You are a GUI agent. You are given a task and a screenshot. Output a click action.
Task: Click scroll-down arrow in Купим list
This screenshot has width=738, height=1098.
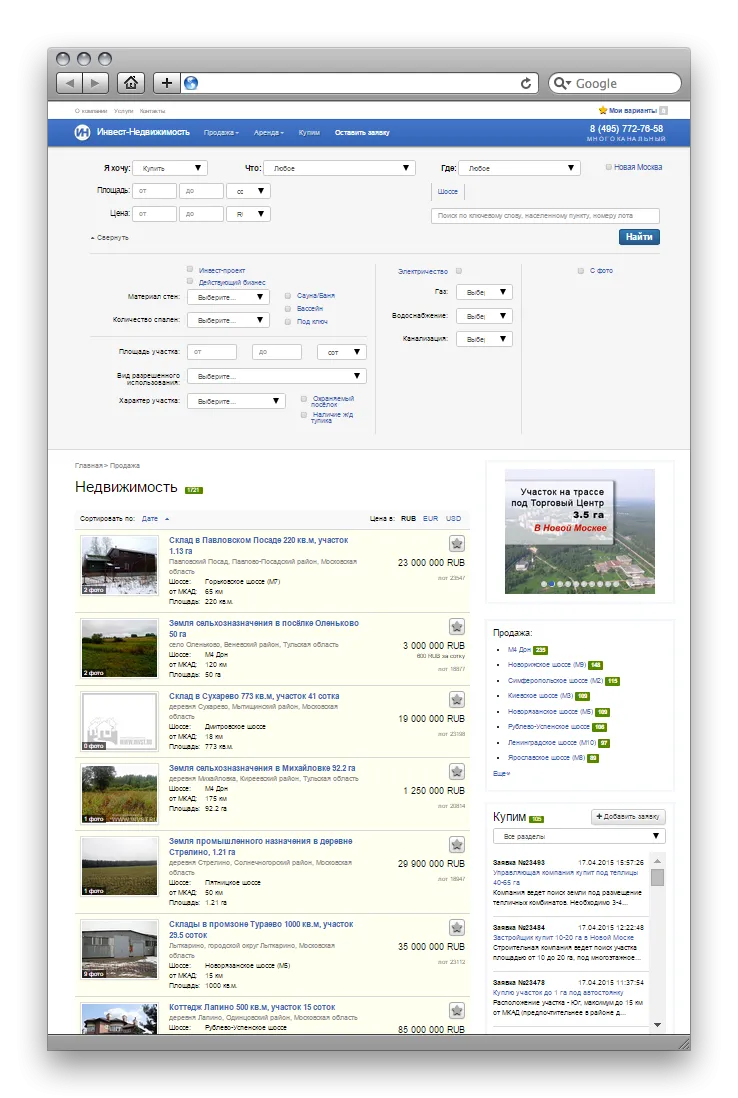click(x=657, y=1024)
